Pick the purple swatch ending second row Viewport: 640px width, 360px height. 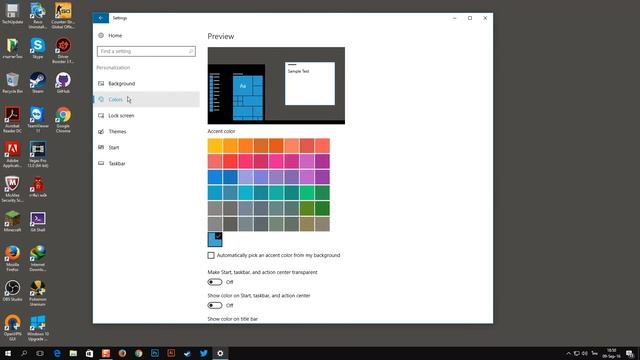(x=322, y=162)
